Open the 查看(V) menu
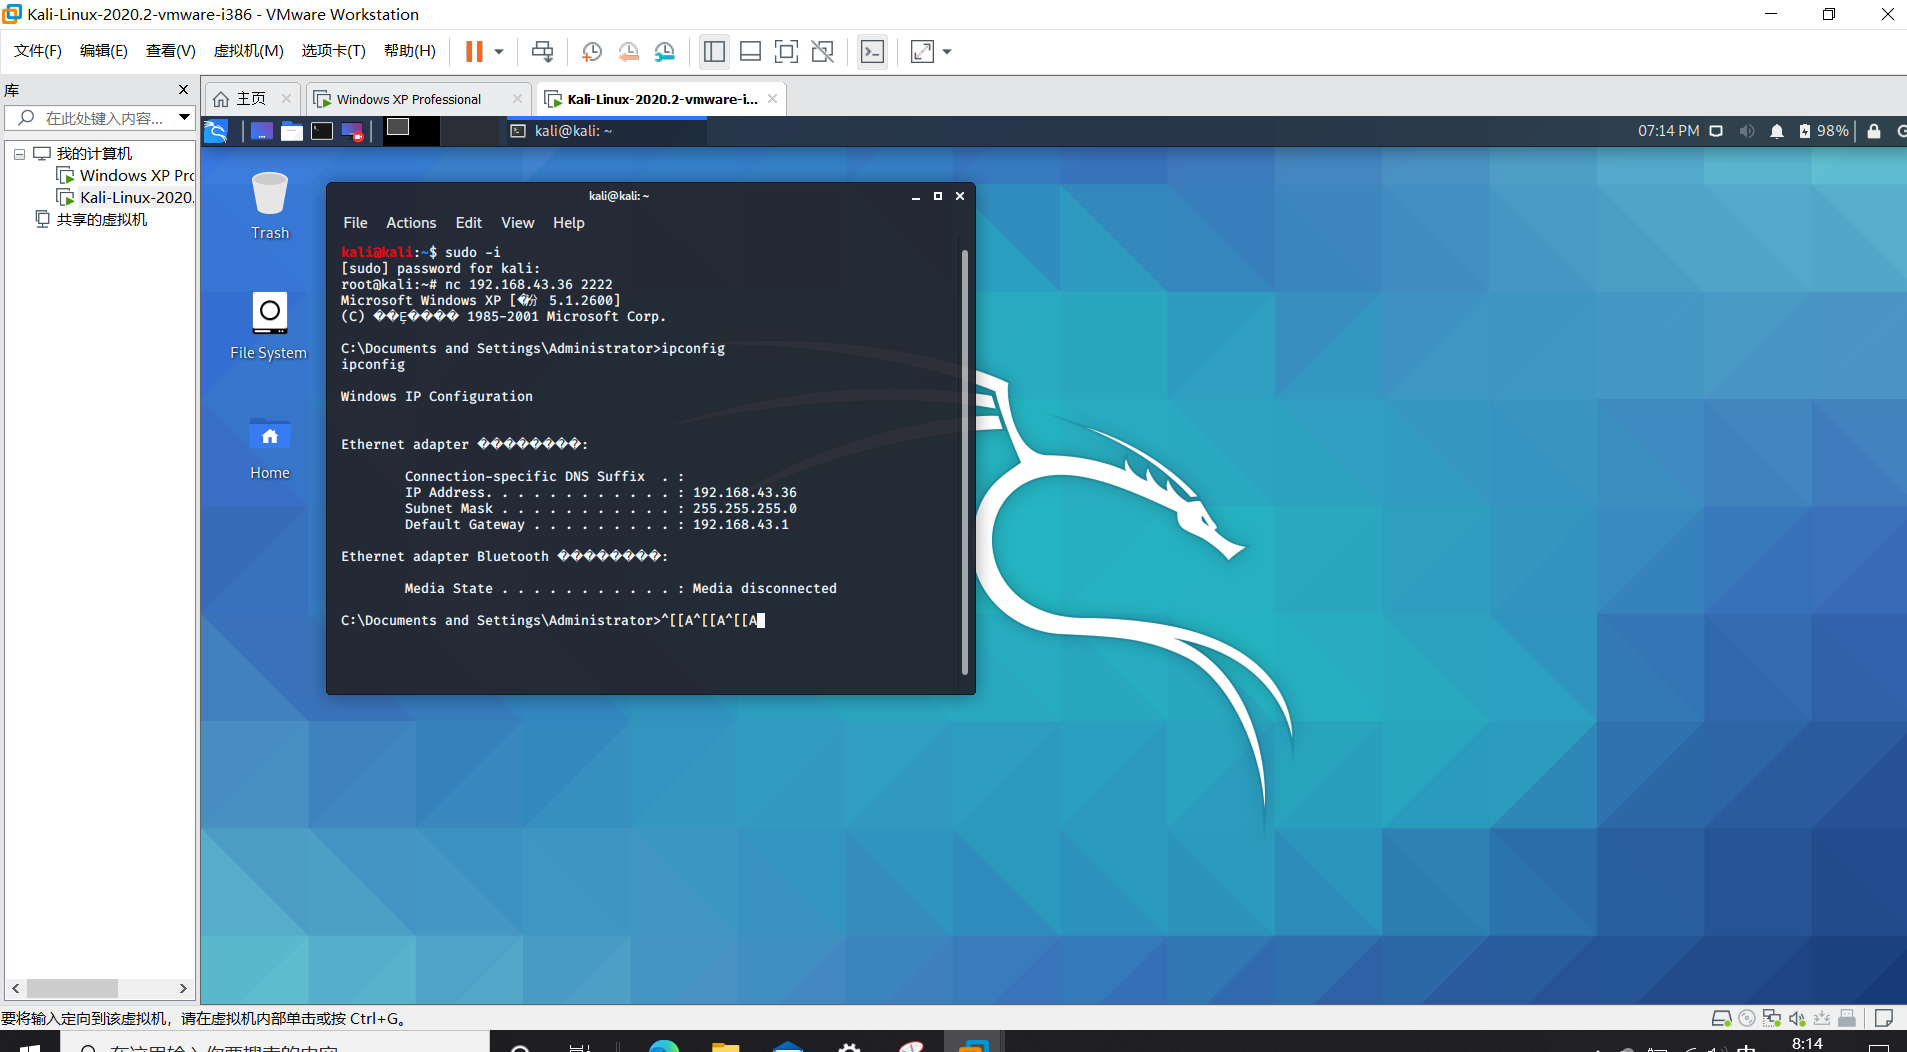1907x1052 pixels. coord(171,51)
